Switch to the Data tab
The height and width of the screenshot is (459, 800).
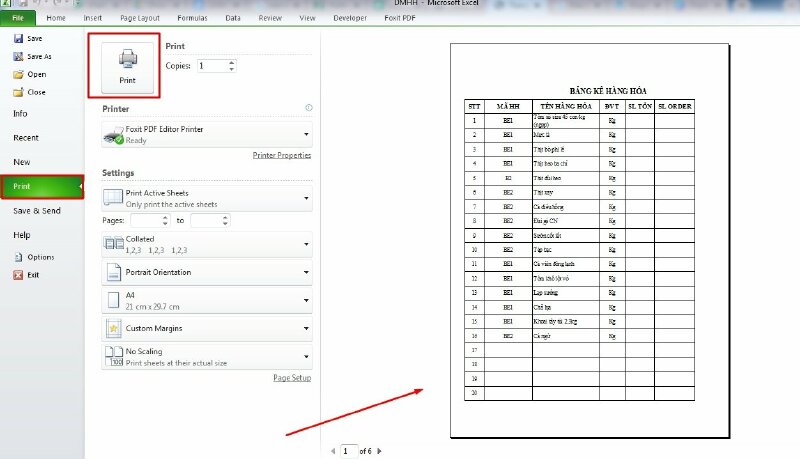click(x=233, y=18)
